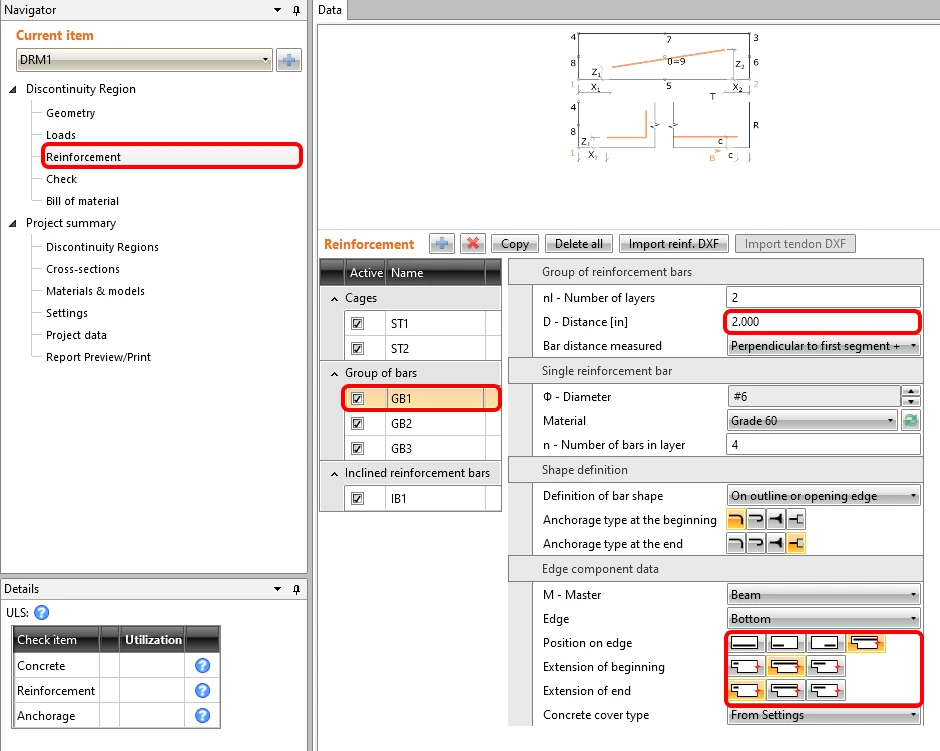Uncheck the ST1 cage active checkbox

(x=357, y=324)
